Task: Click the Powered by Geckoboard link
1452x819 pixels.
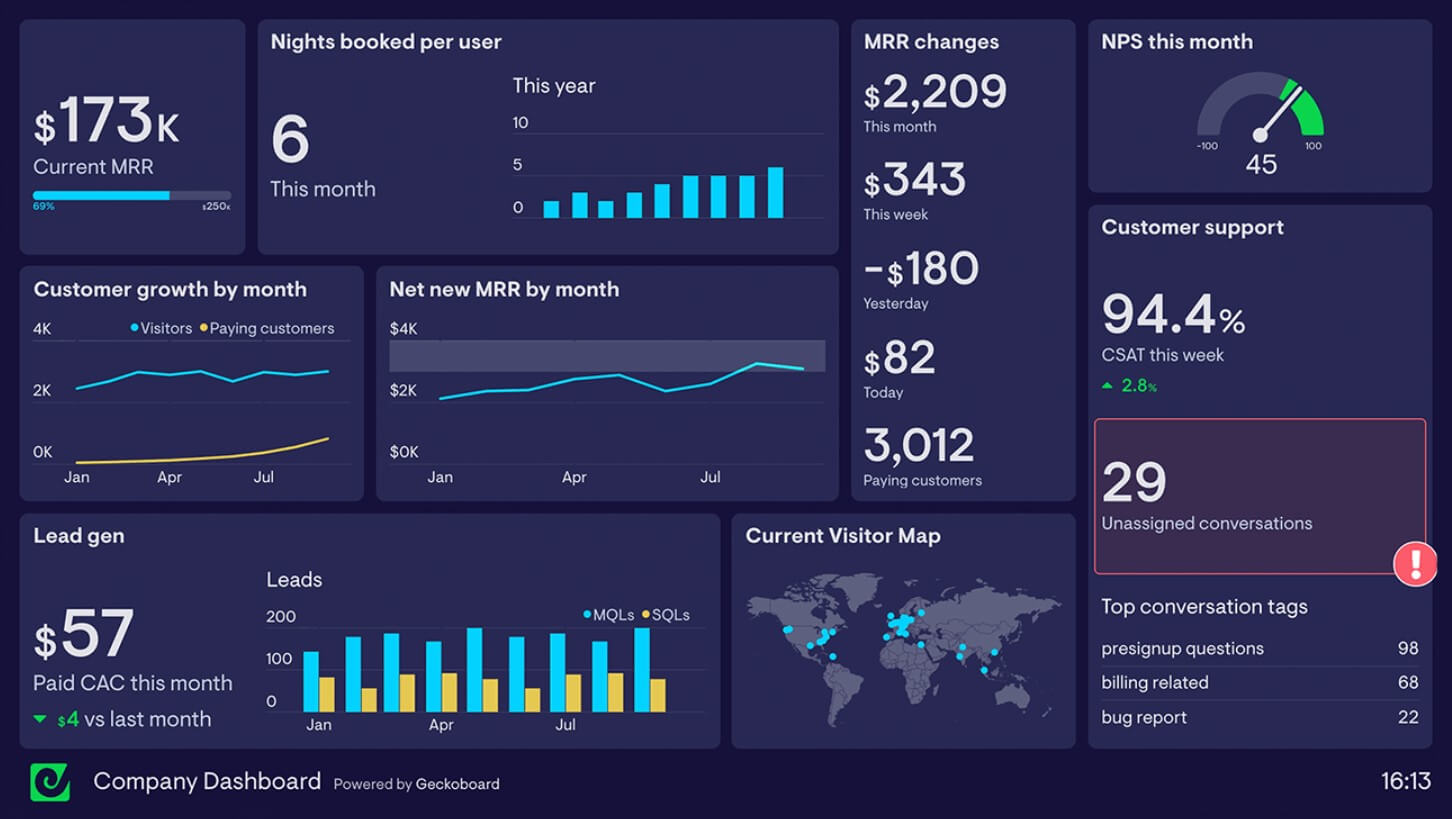Action: (416, 784)
